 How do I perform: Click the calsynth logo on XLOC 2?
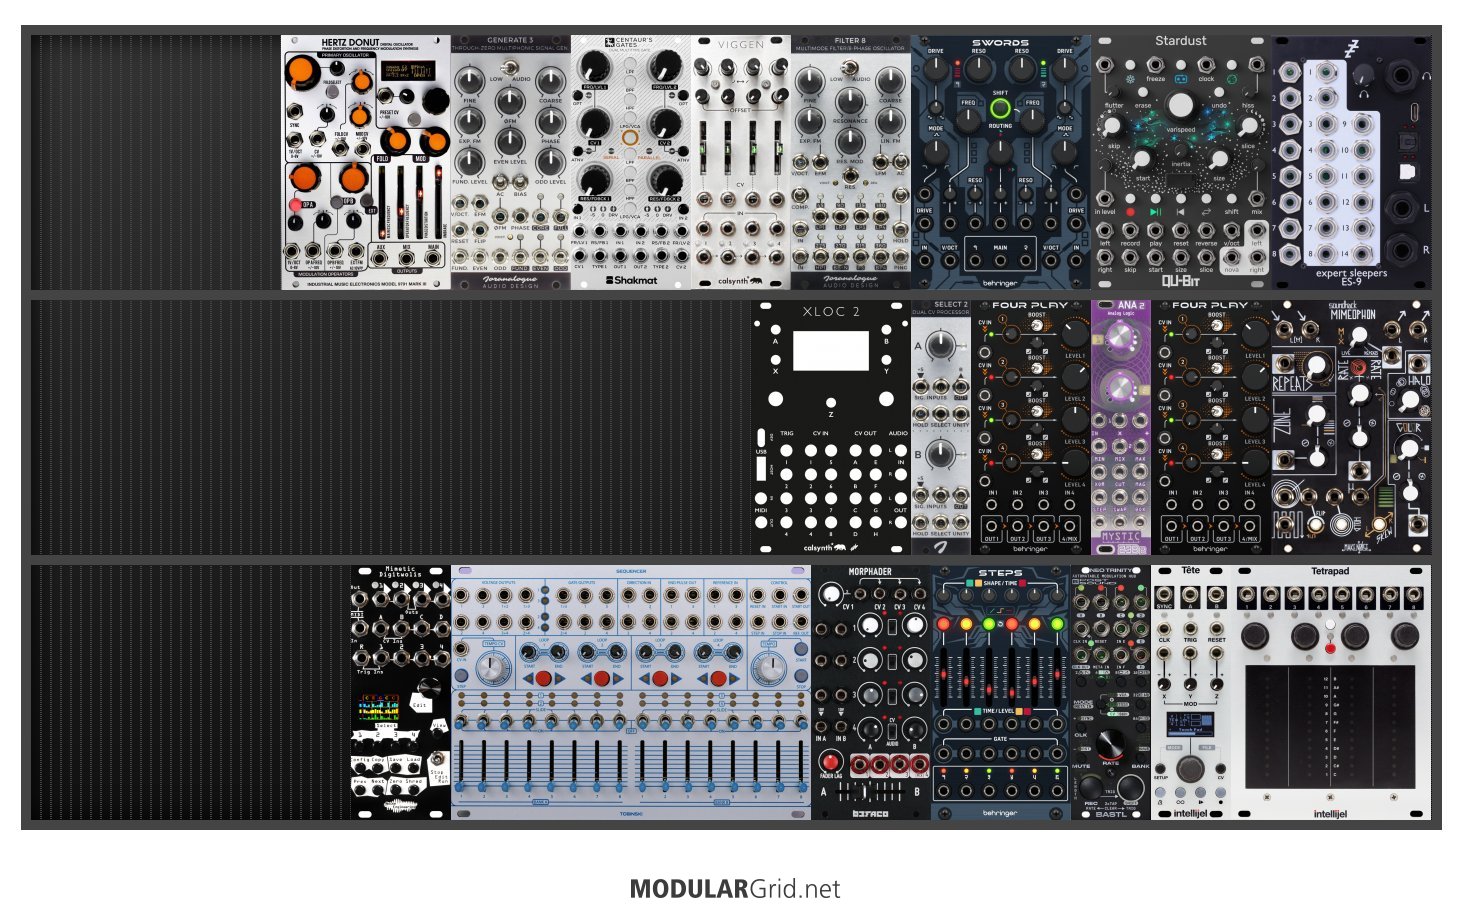pos(825,548)
